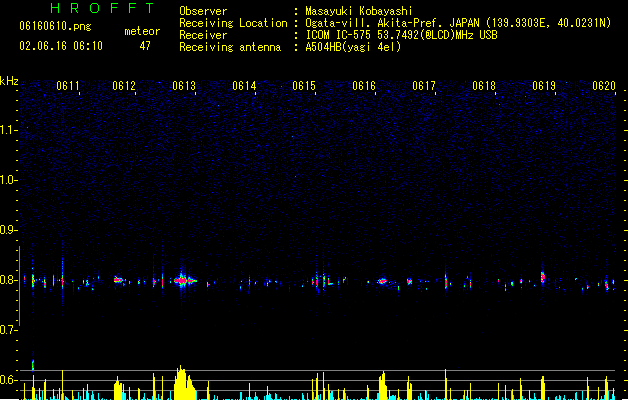
Task: Click the bright echo just before 0619
Action: tap(543, 277)
